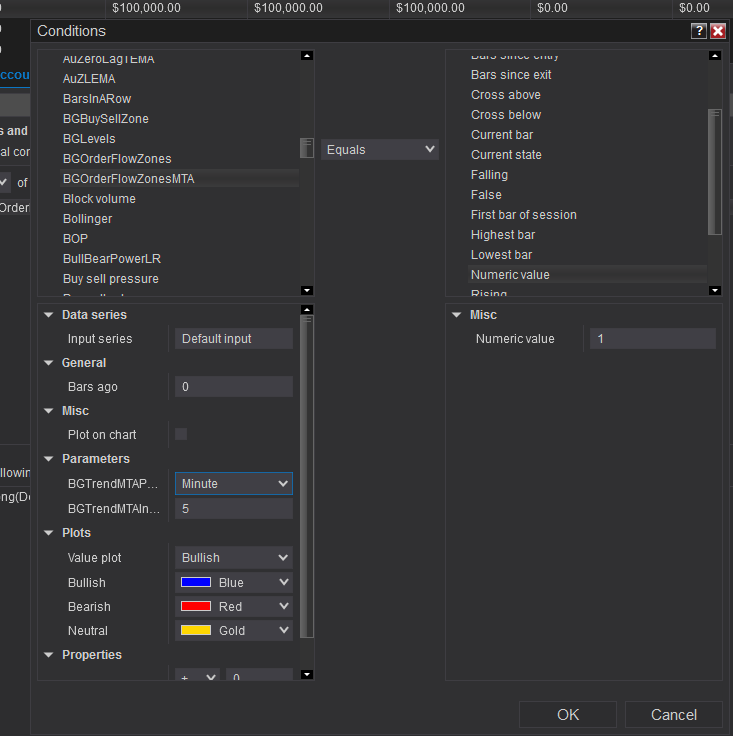Click the Bars ago input field
The height and width of the screenshot is (736, 733).
234,387
